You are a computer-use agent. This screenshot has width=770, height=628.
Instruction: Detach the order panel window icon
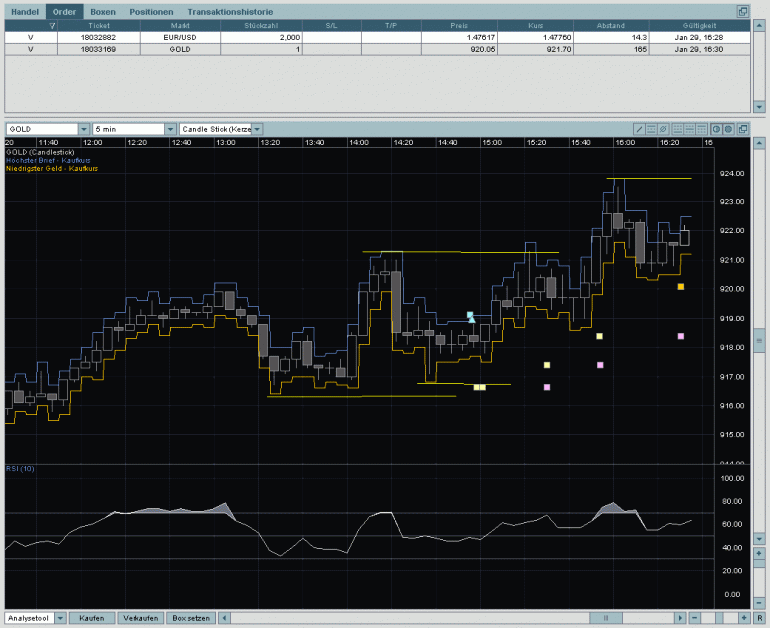click(x=742, y=11)
